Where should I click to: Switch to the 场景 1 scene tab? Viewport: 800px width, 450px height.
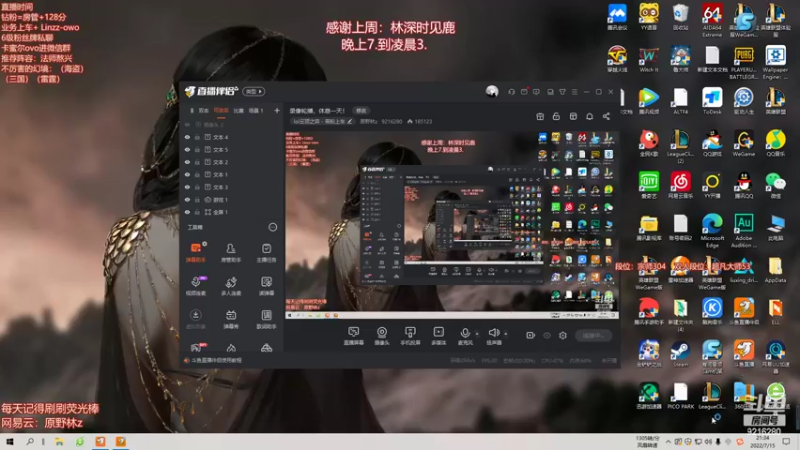(256, 110)
